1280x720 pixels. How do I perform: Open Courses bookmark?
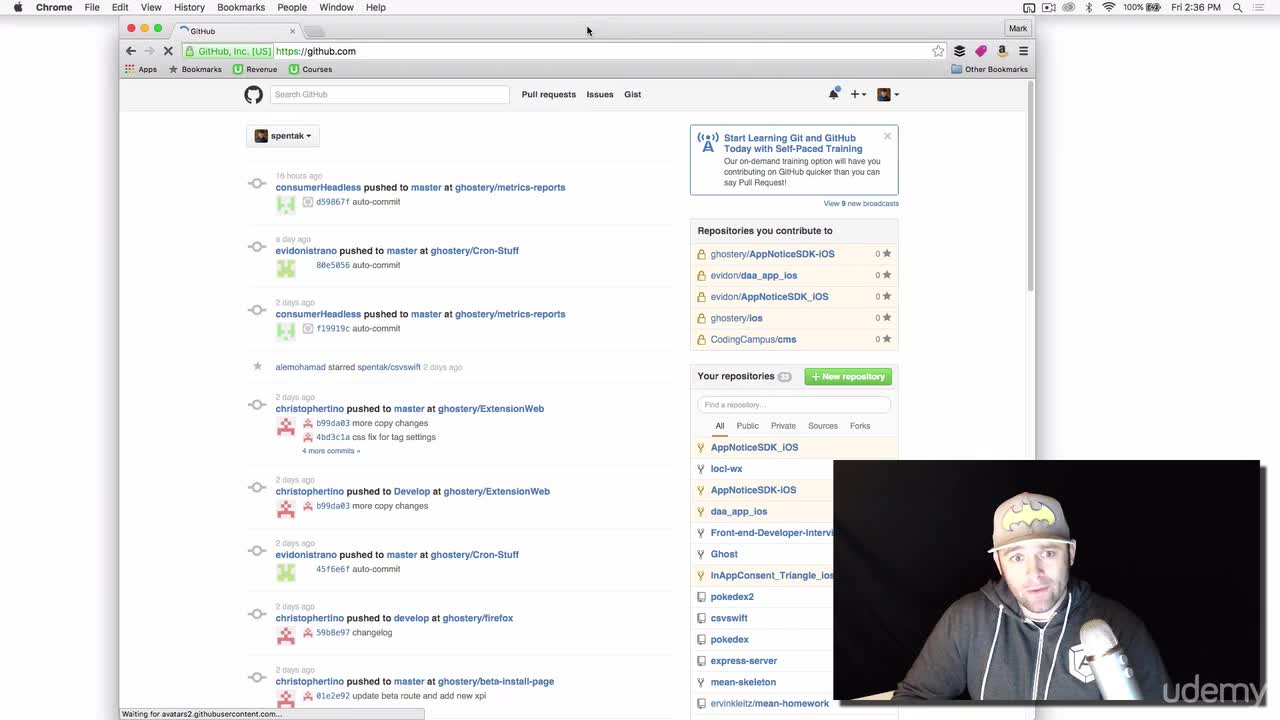[310, 69]
